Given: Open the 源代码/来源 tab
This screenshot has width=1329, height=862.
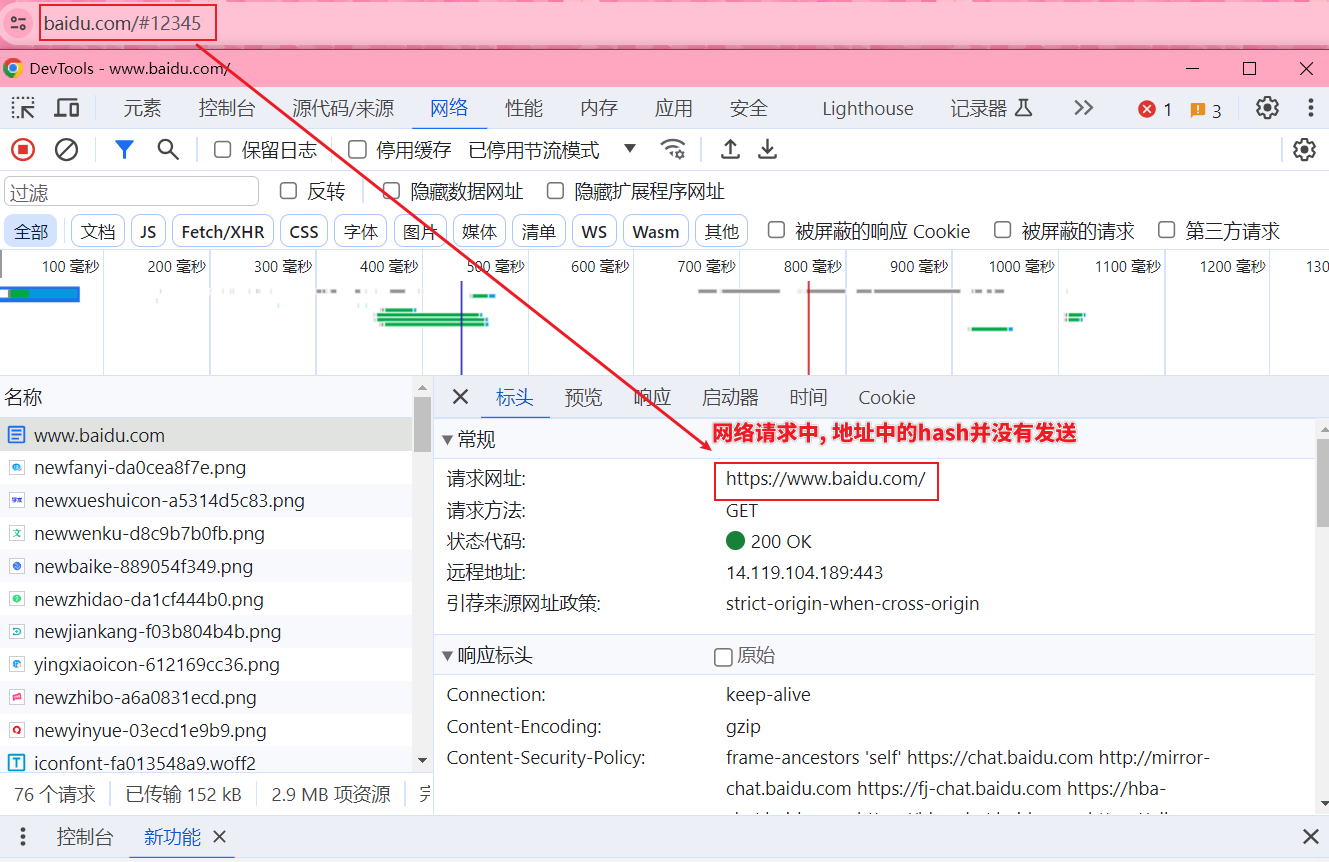Looking at the screenshot, I should 343,108.
